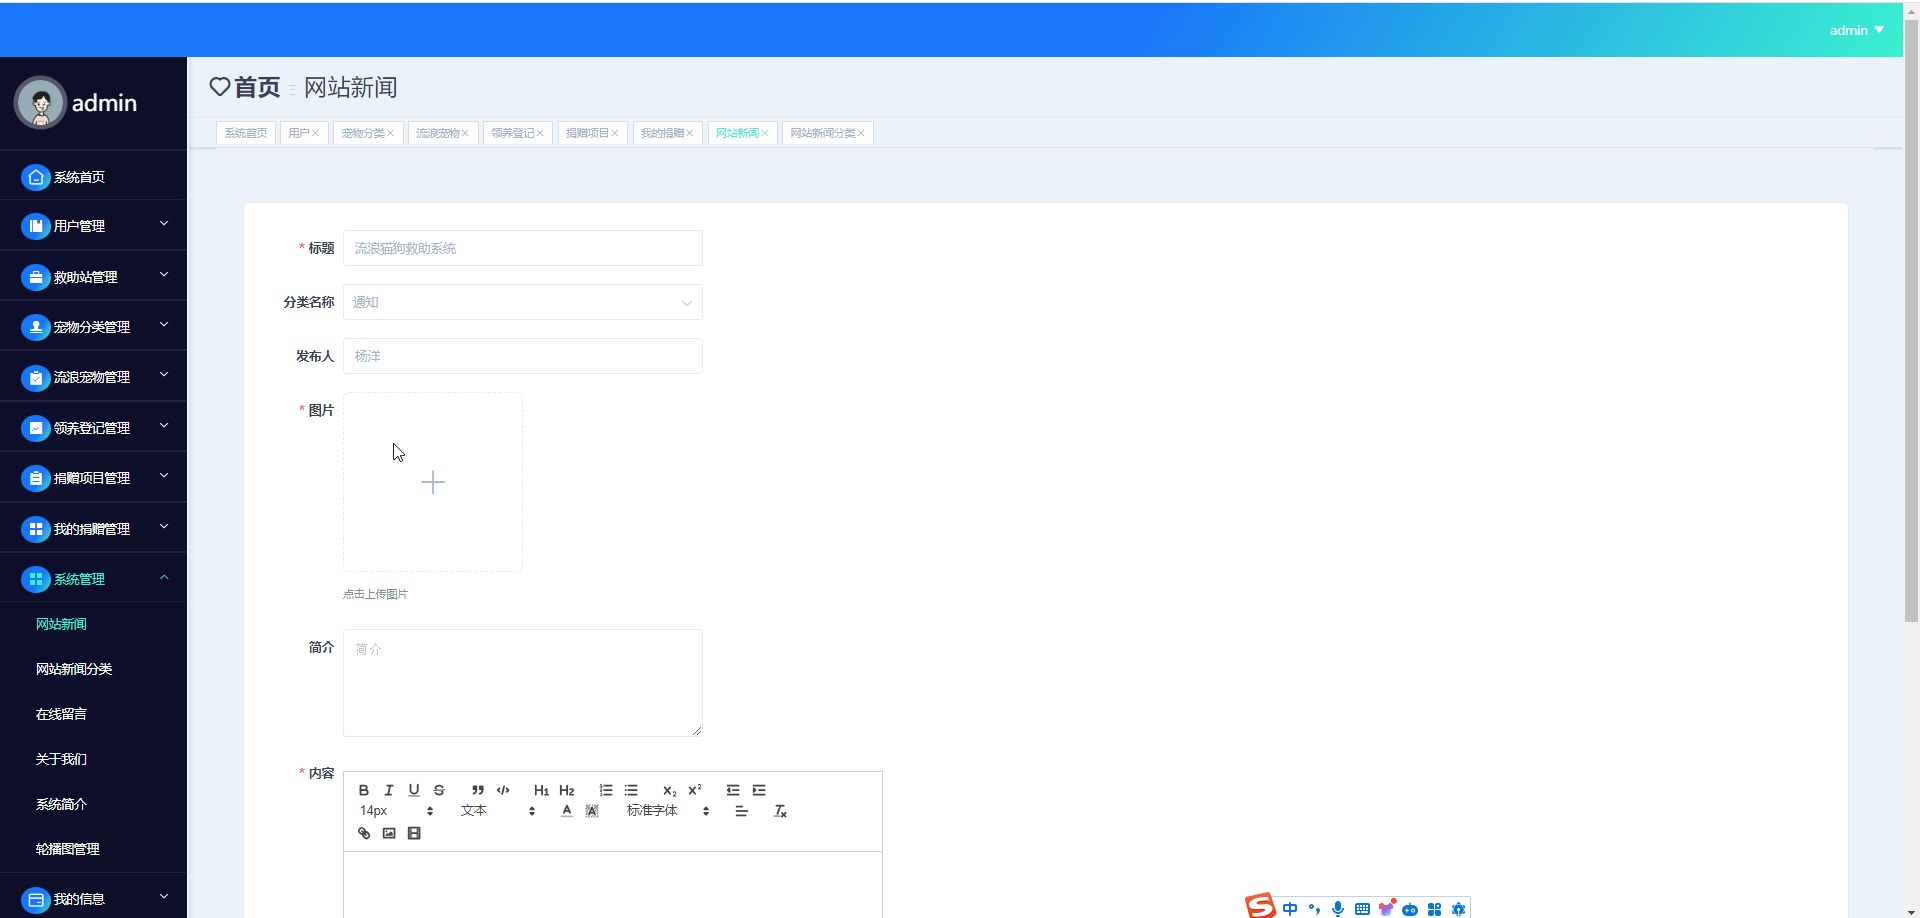Close the 我的捐赠 tab
Image resolution: width=1920 pixels, height=918 pixels.
coord(690,133)
